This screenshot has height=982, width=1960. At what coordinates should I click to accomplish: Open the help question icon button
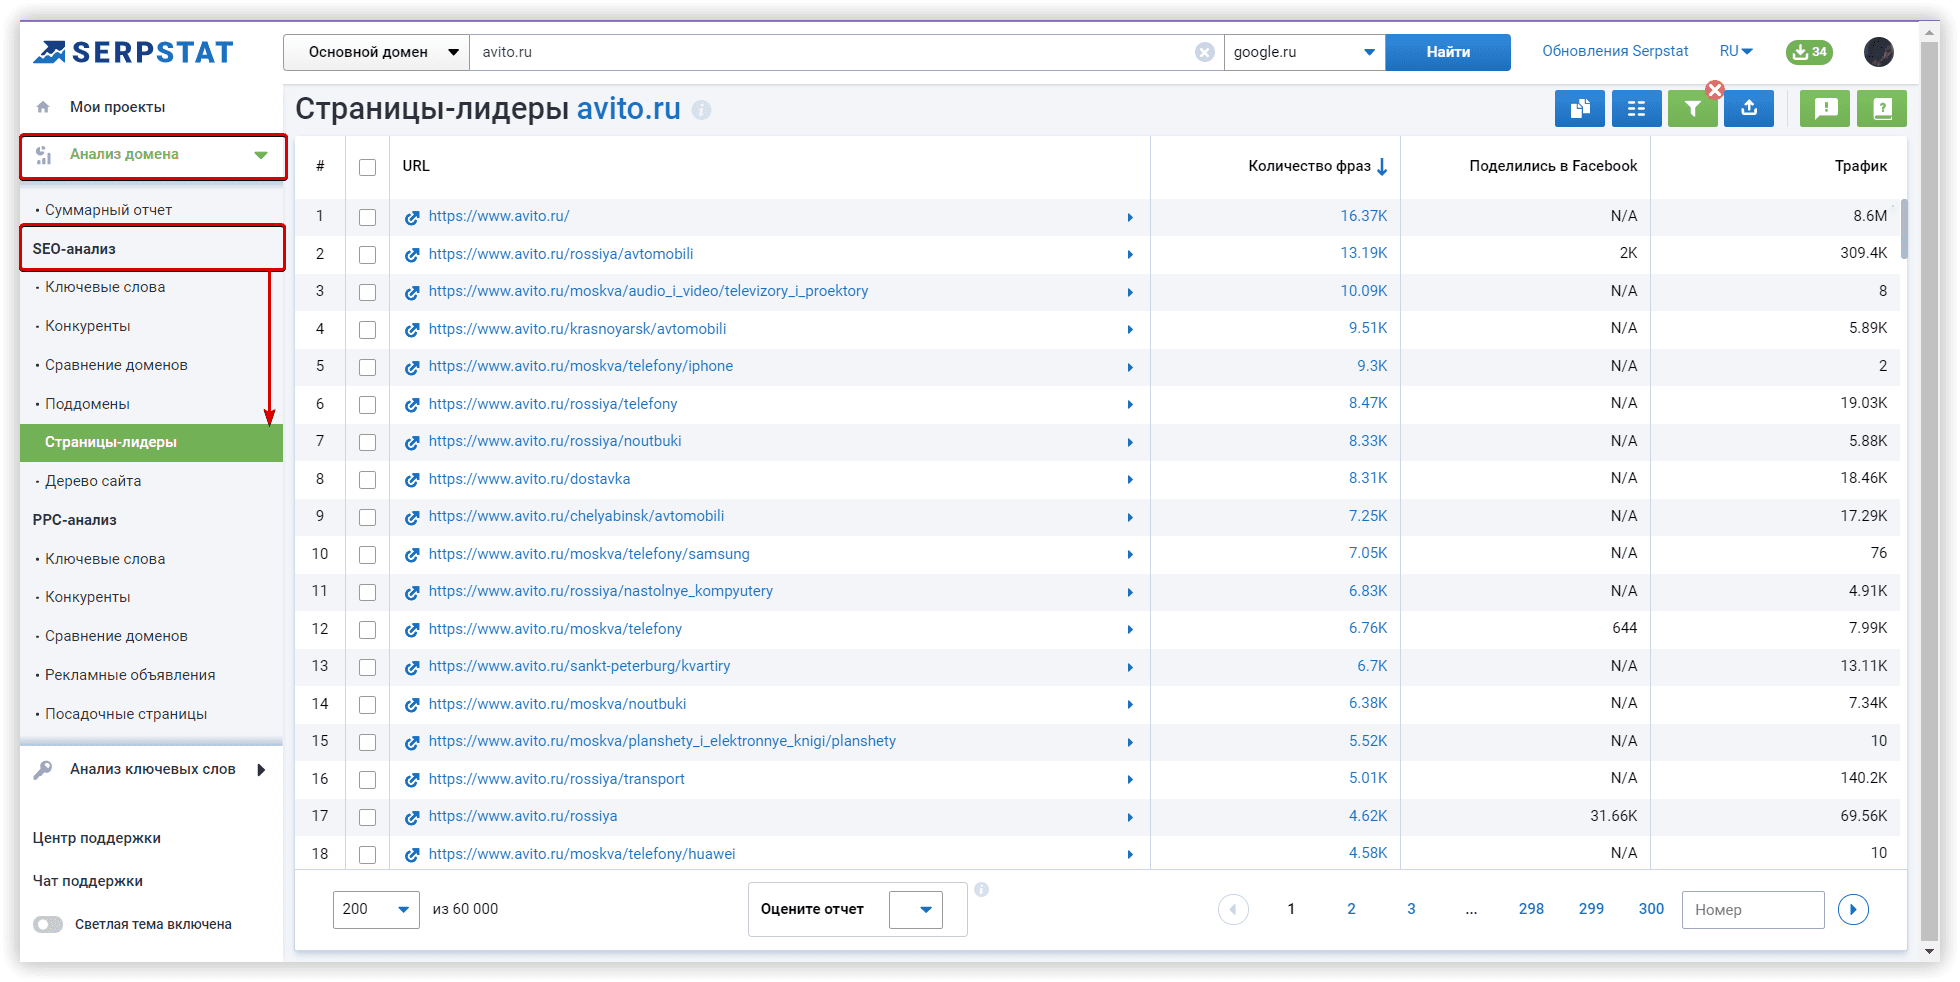click(1882, 108)
